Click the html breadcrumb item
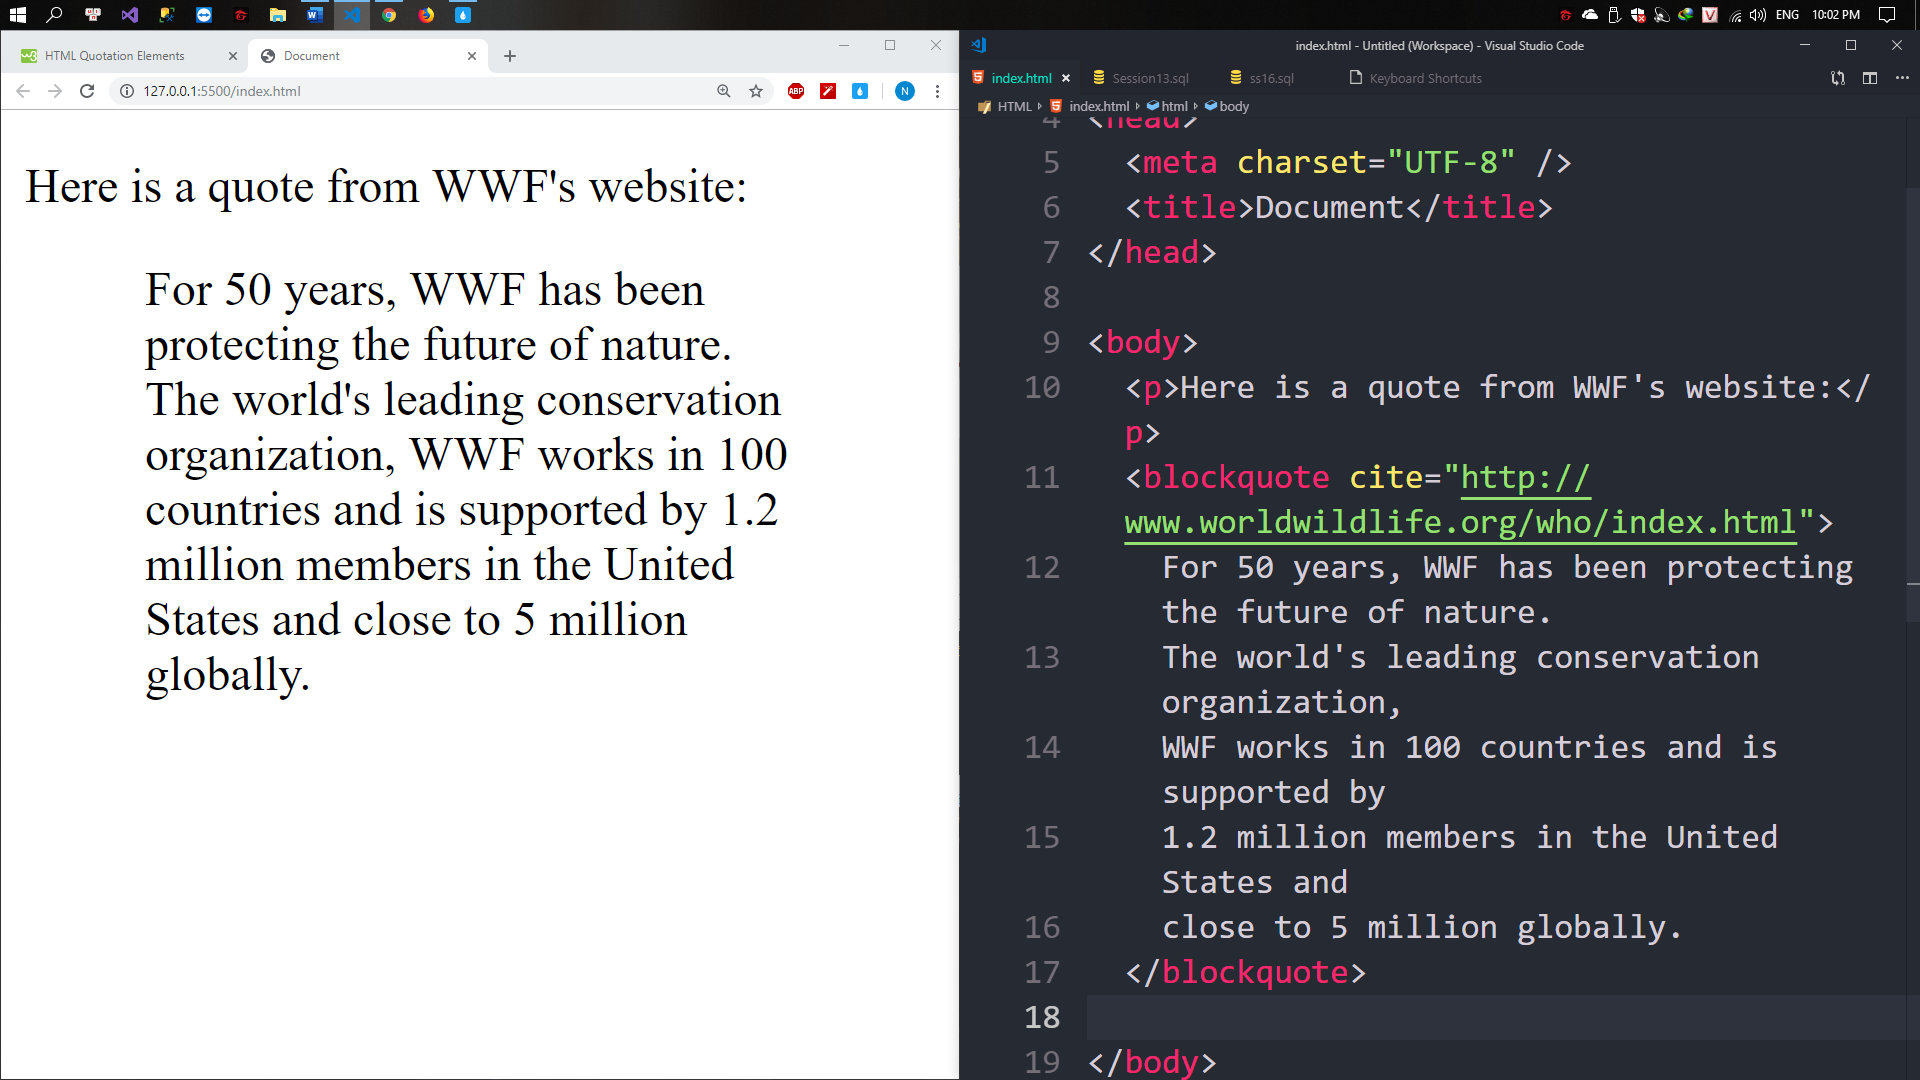This screenshot has height=1080, width=1920. [1174, 106]
